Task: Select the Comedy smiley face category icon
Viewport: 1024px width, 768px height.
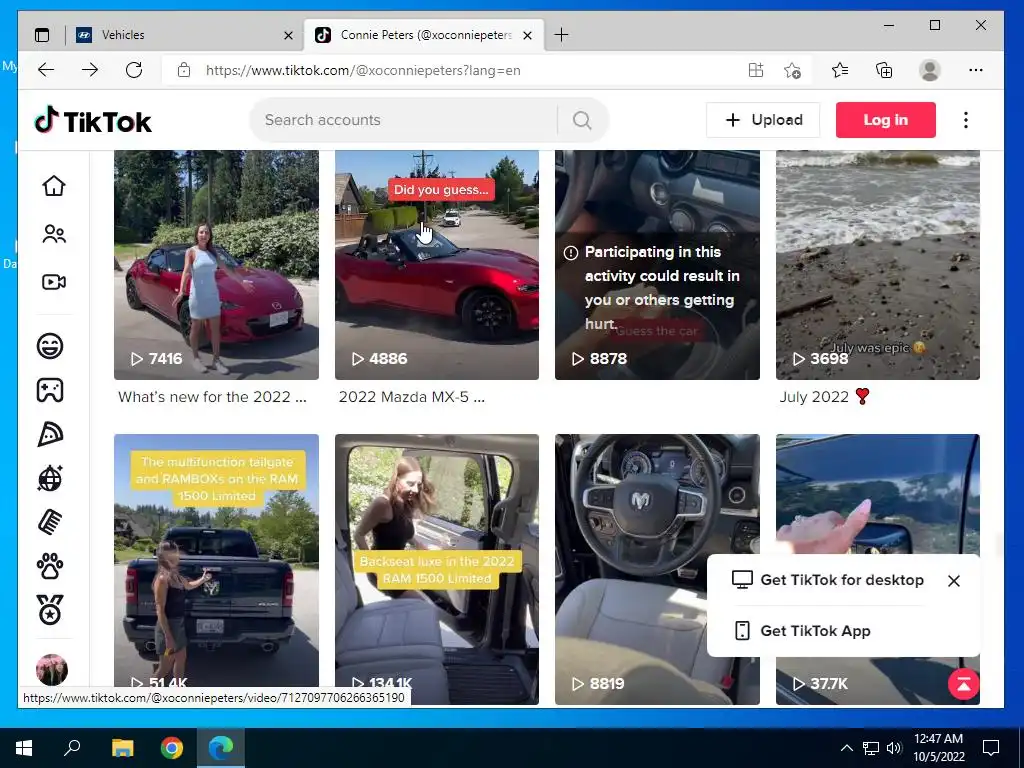Action: [x=50, y=345]
